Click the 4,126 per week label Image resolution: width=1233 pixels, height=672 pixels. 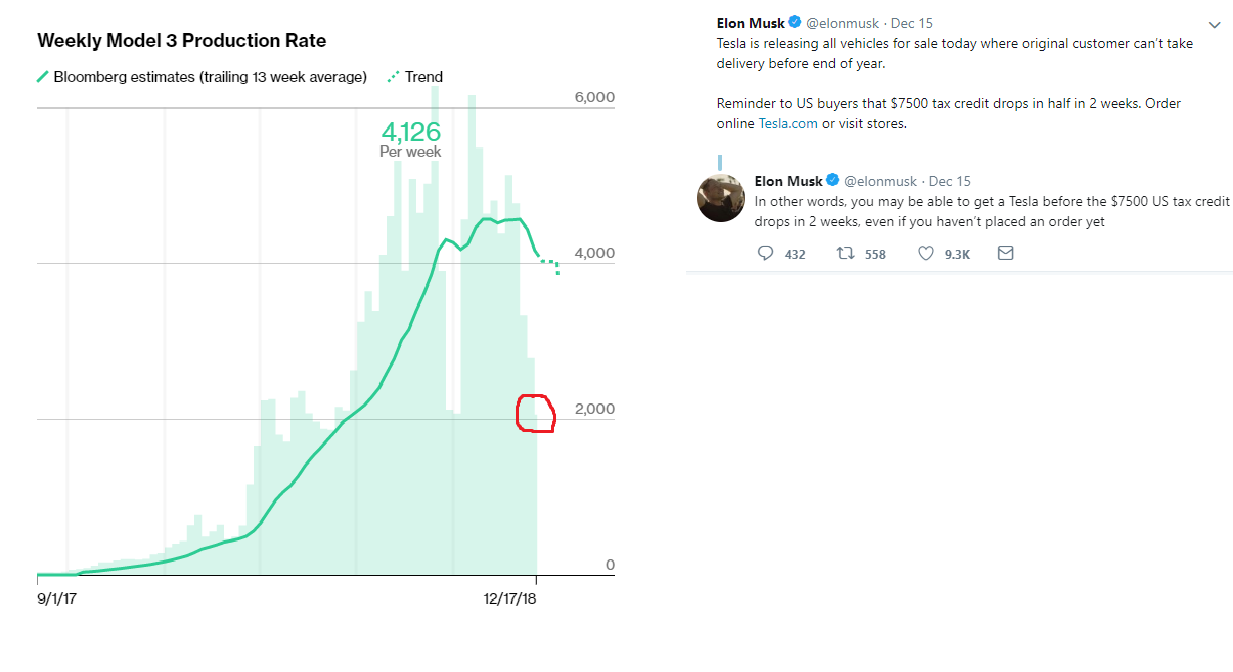click(410, 132)
